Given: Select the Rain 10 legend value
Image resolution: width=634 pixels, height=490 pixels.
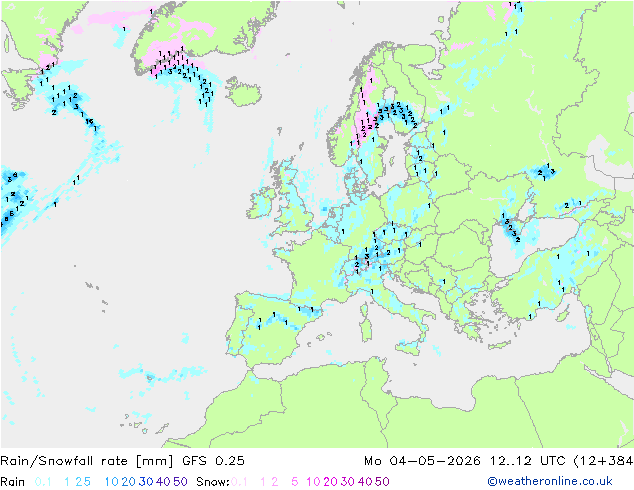Looking at the screenshot, I should [x=111, y=482].
